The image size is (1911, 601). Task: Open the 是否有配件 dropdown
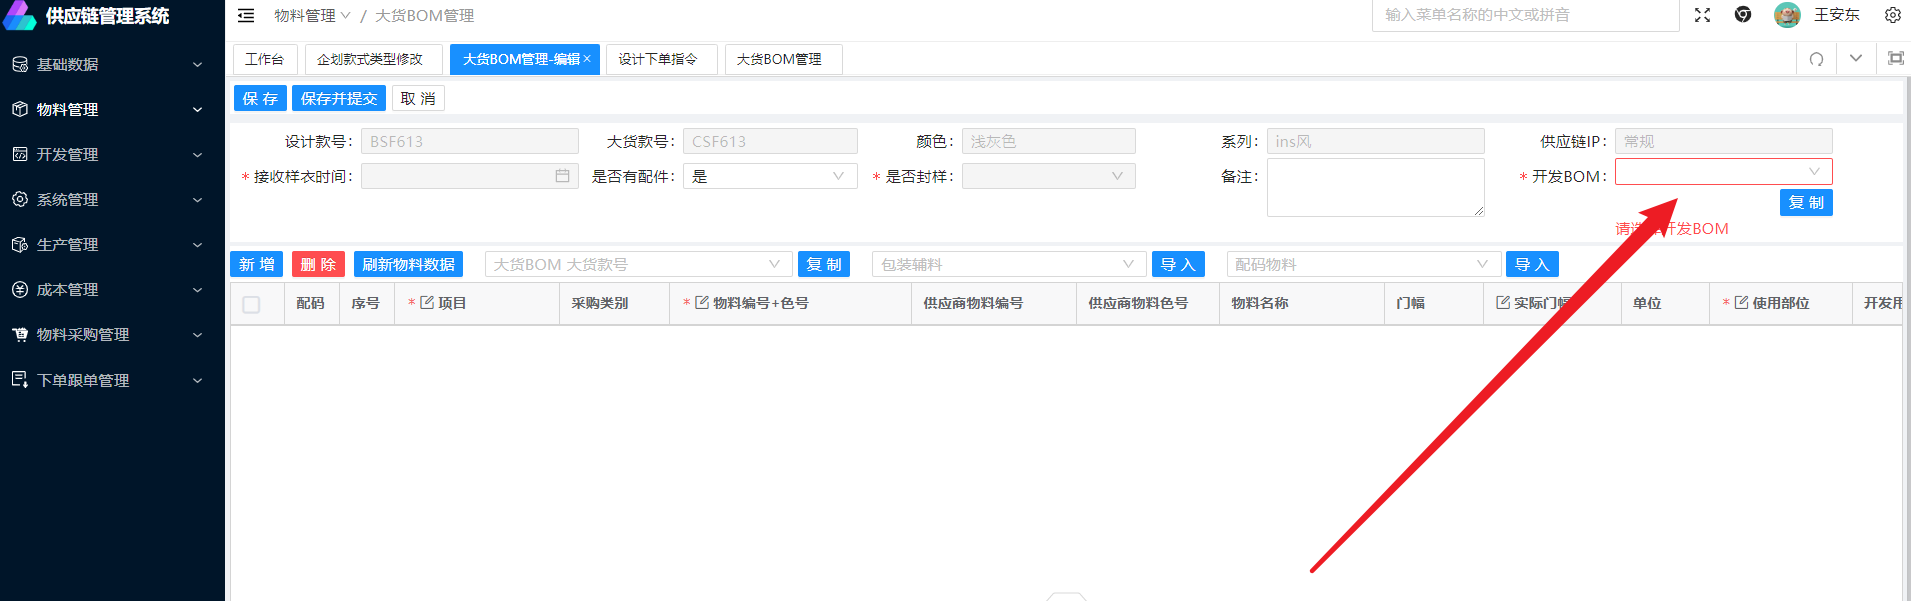[769, 176]
